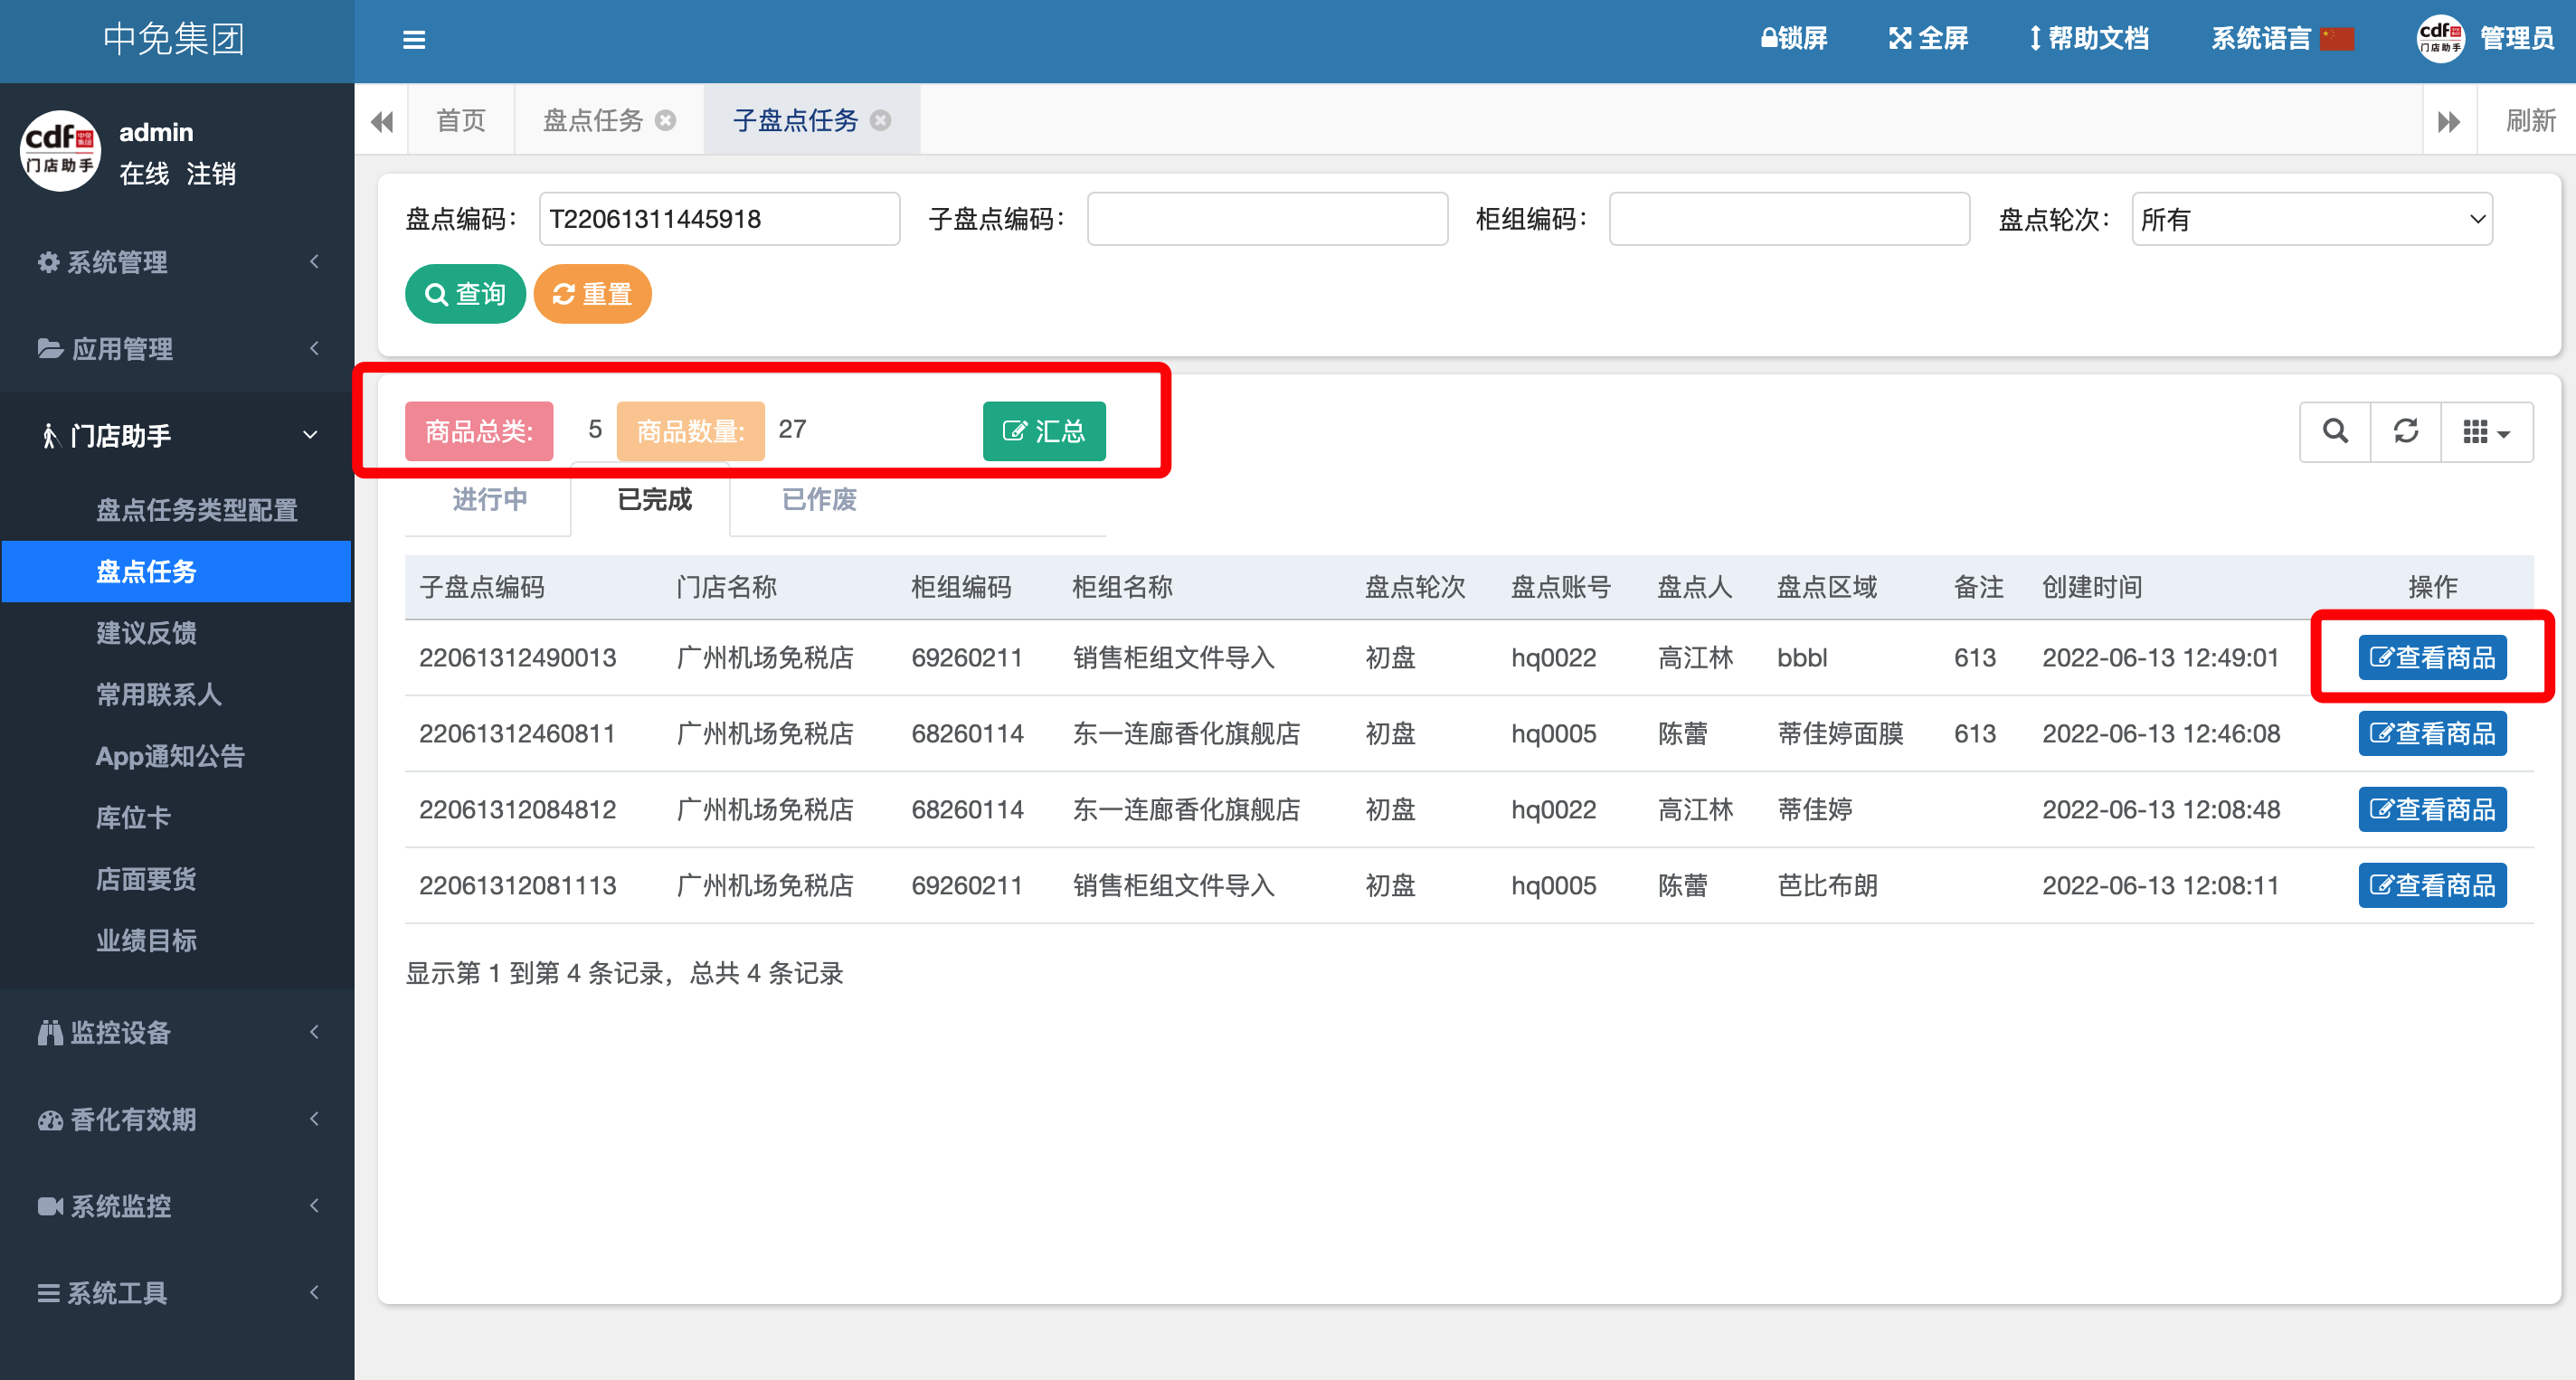Click the 子盘点编码 input field
This screenshot has height=1380, width=2576.
point(1266,219)
